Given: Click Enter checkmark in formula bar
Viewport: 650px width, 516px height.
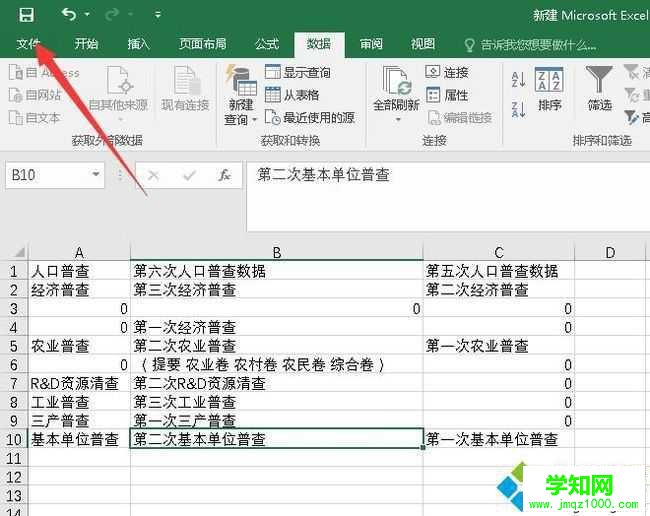Looking at the screenshot, I should coord(189,175).
